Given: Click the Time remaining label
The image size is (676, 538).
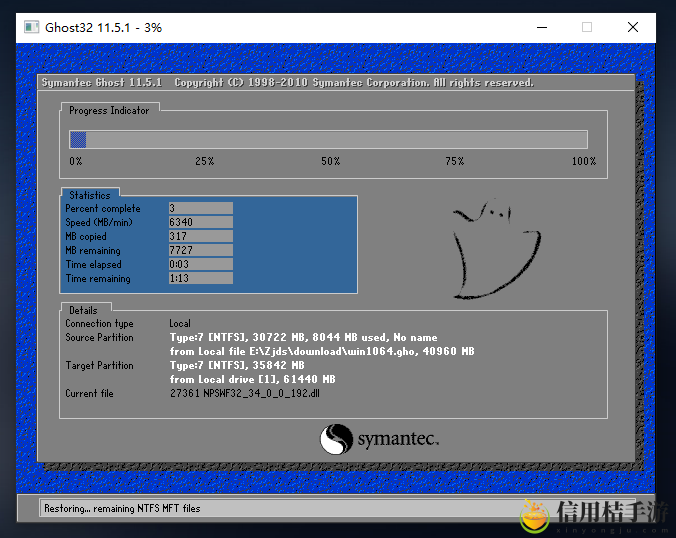Looking at the screenshot, I should coord(98,278).
